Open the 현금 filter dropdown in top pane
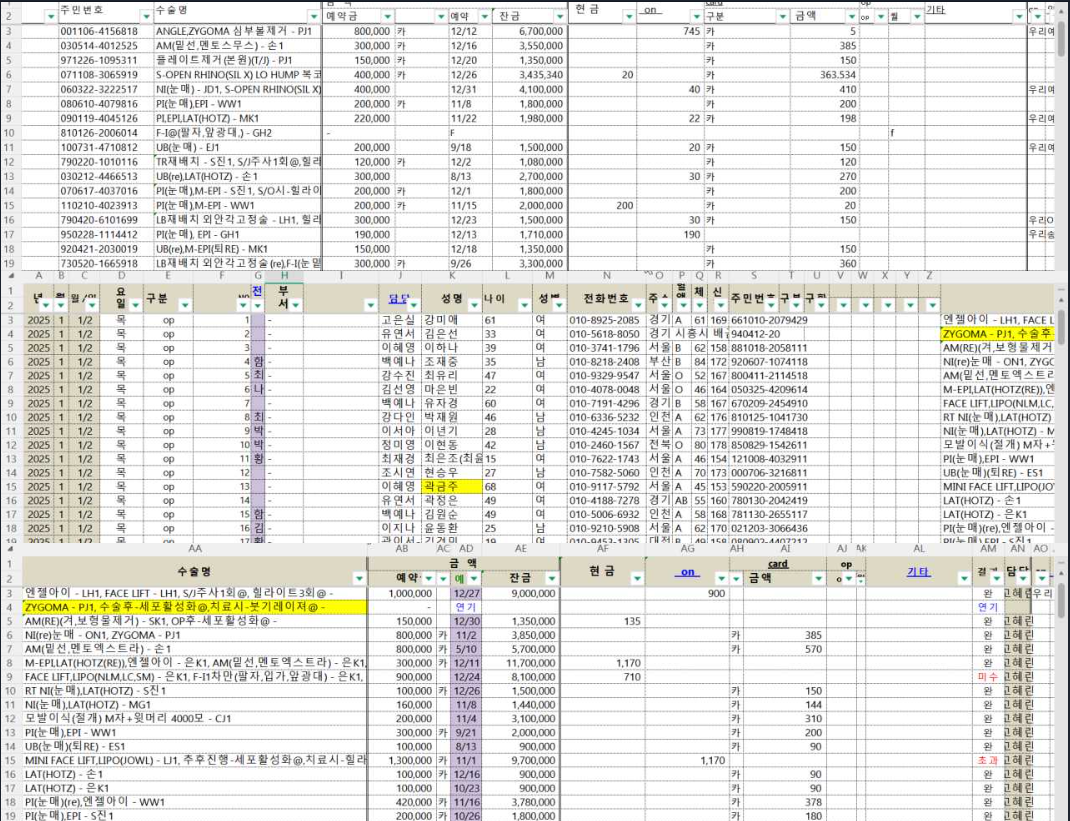1070x821 pixels. click(628, 16)
